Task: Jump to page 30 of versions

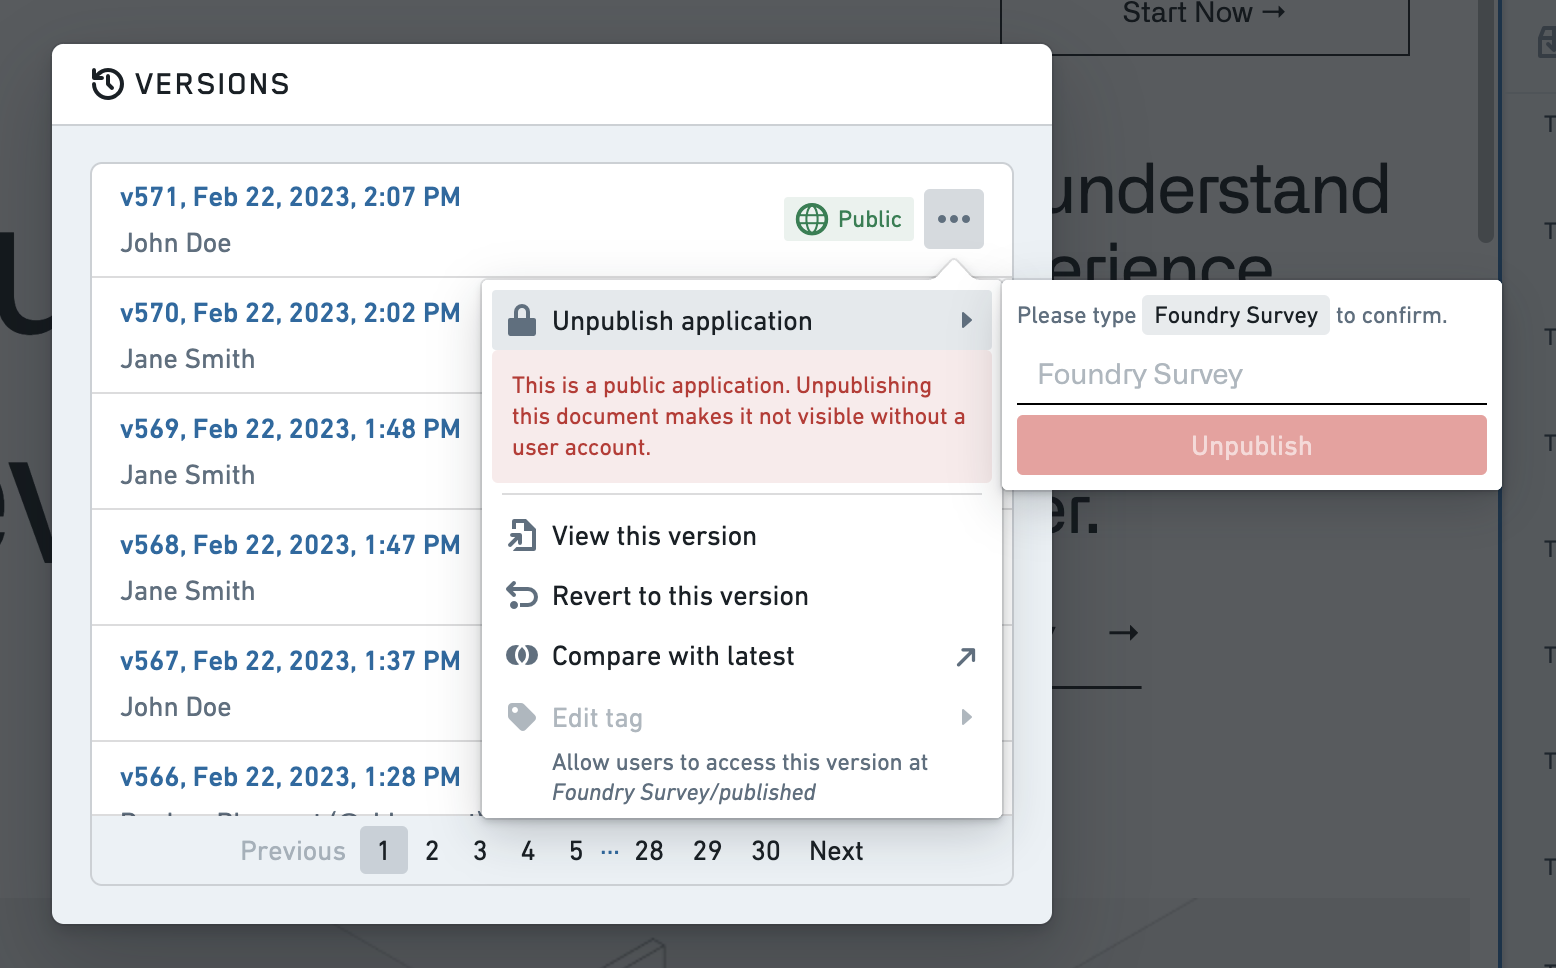Action: pyautogui.click(x=766, y=851)
